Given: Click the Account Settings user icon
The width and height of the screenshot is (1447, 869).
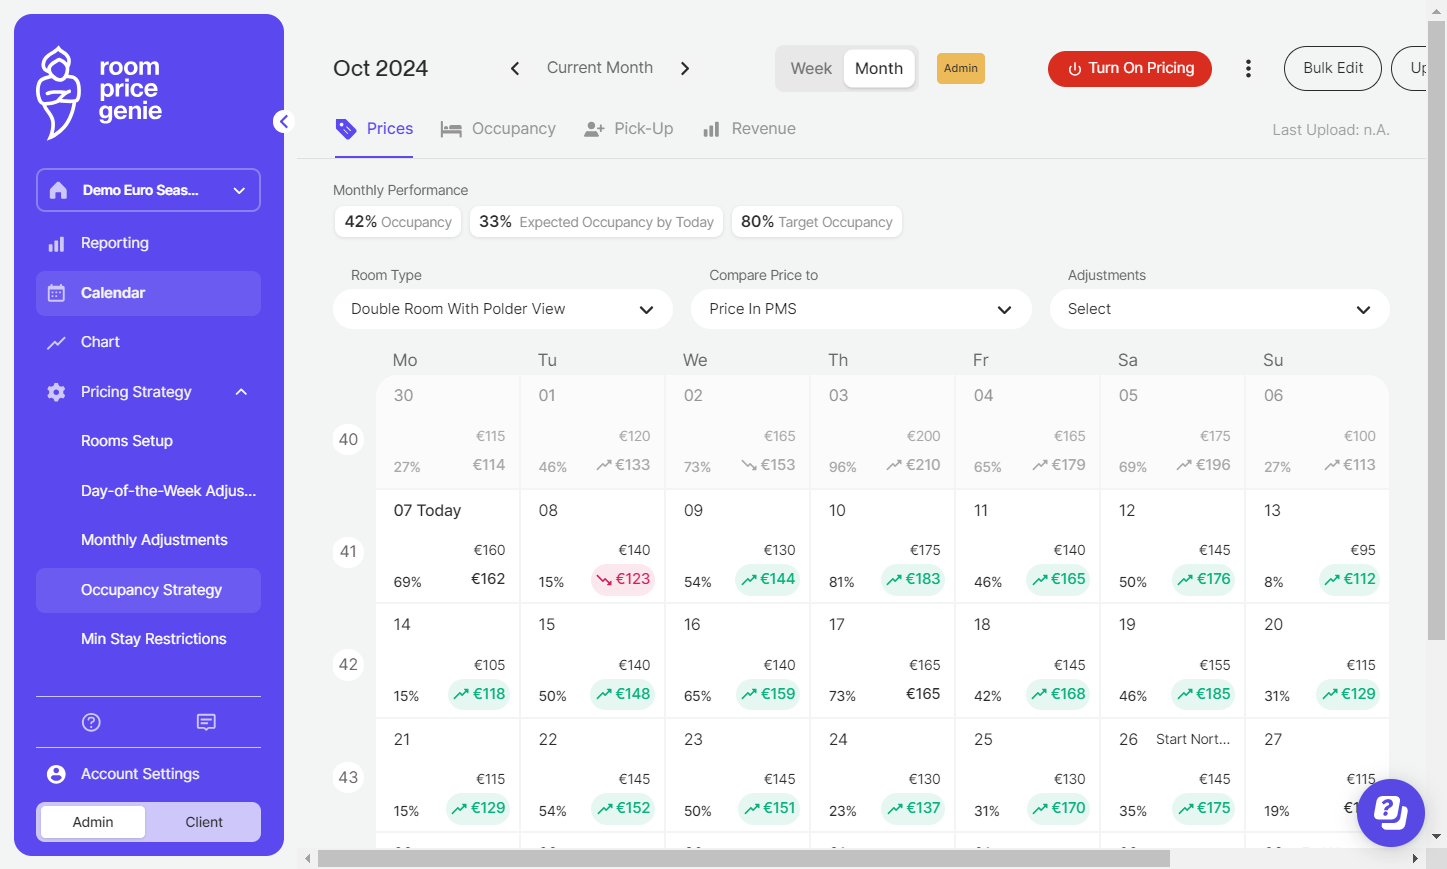Looking at the screenshot, I should click(56, 774).
